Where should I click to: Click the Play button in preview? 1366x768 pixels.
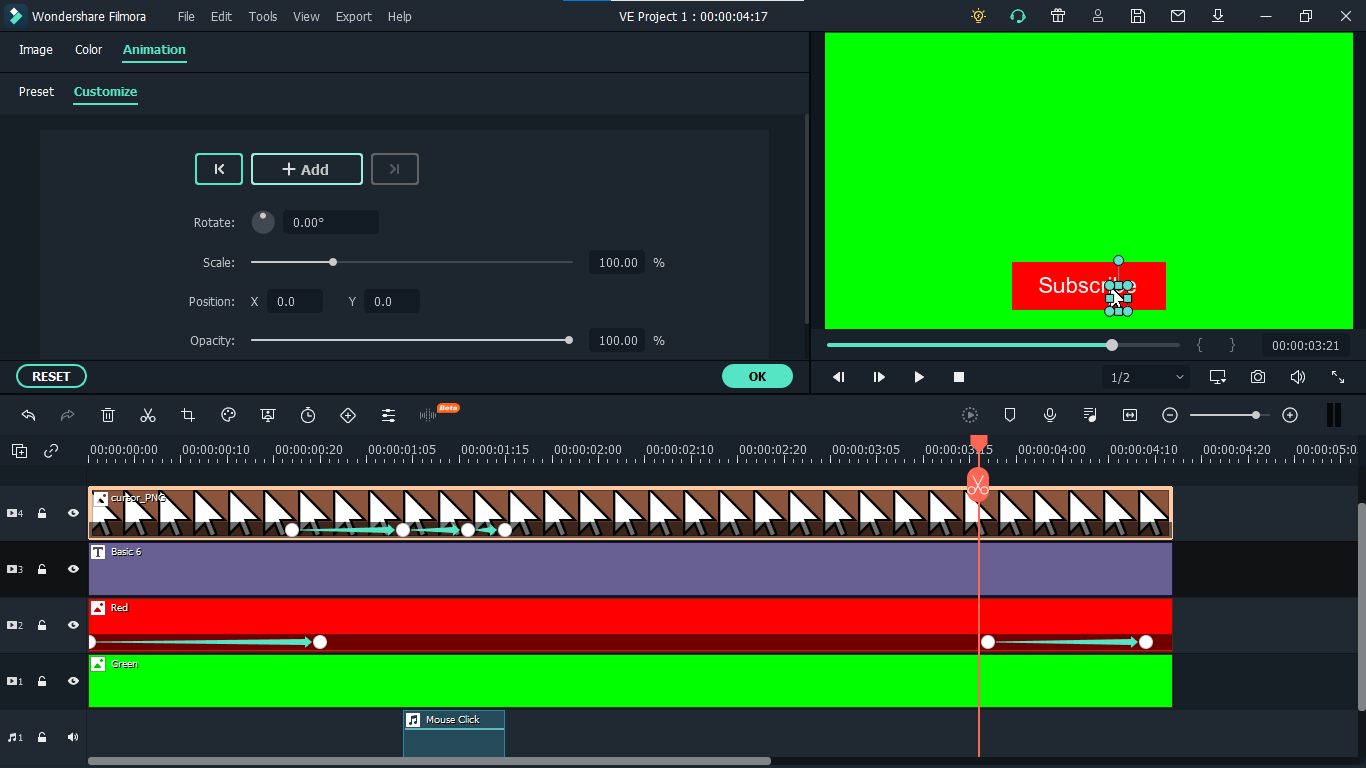coord(918,377)
